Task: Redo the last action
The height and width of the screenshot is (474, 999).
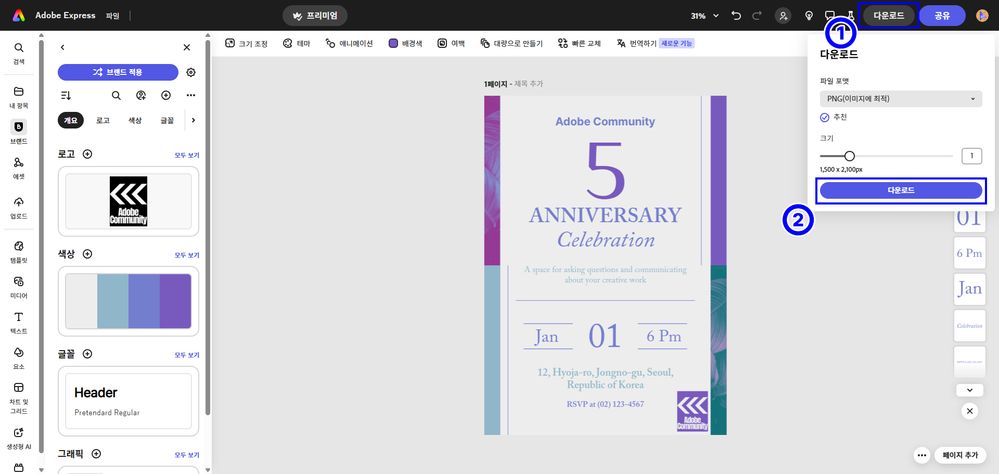Action: pos(757,15)
